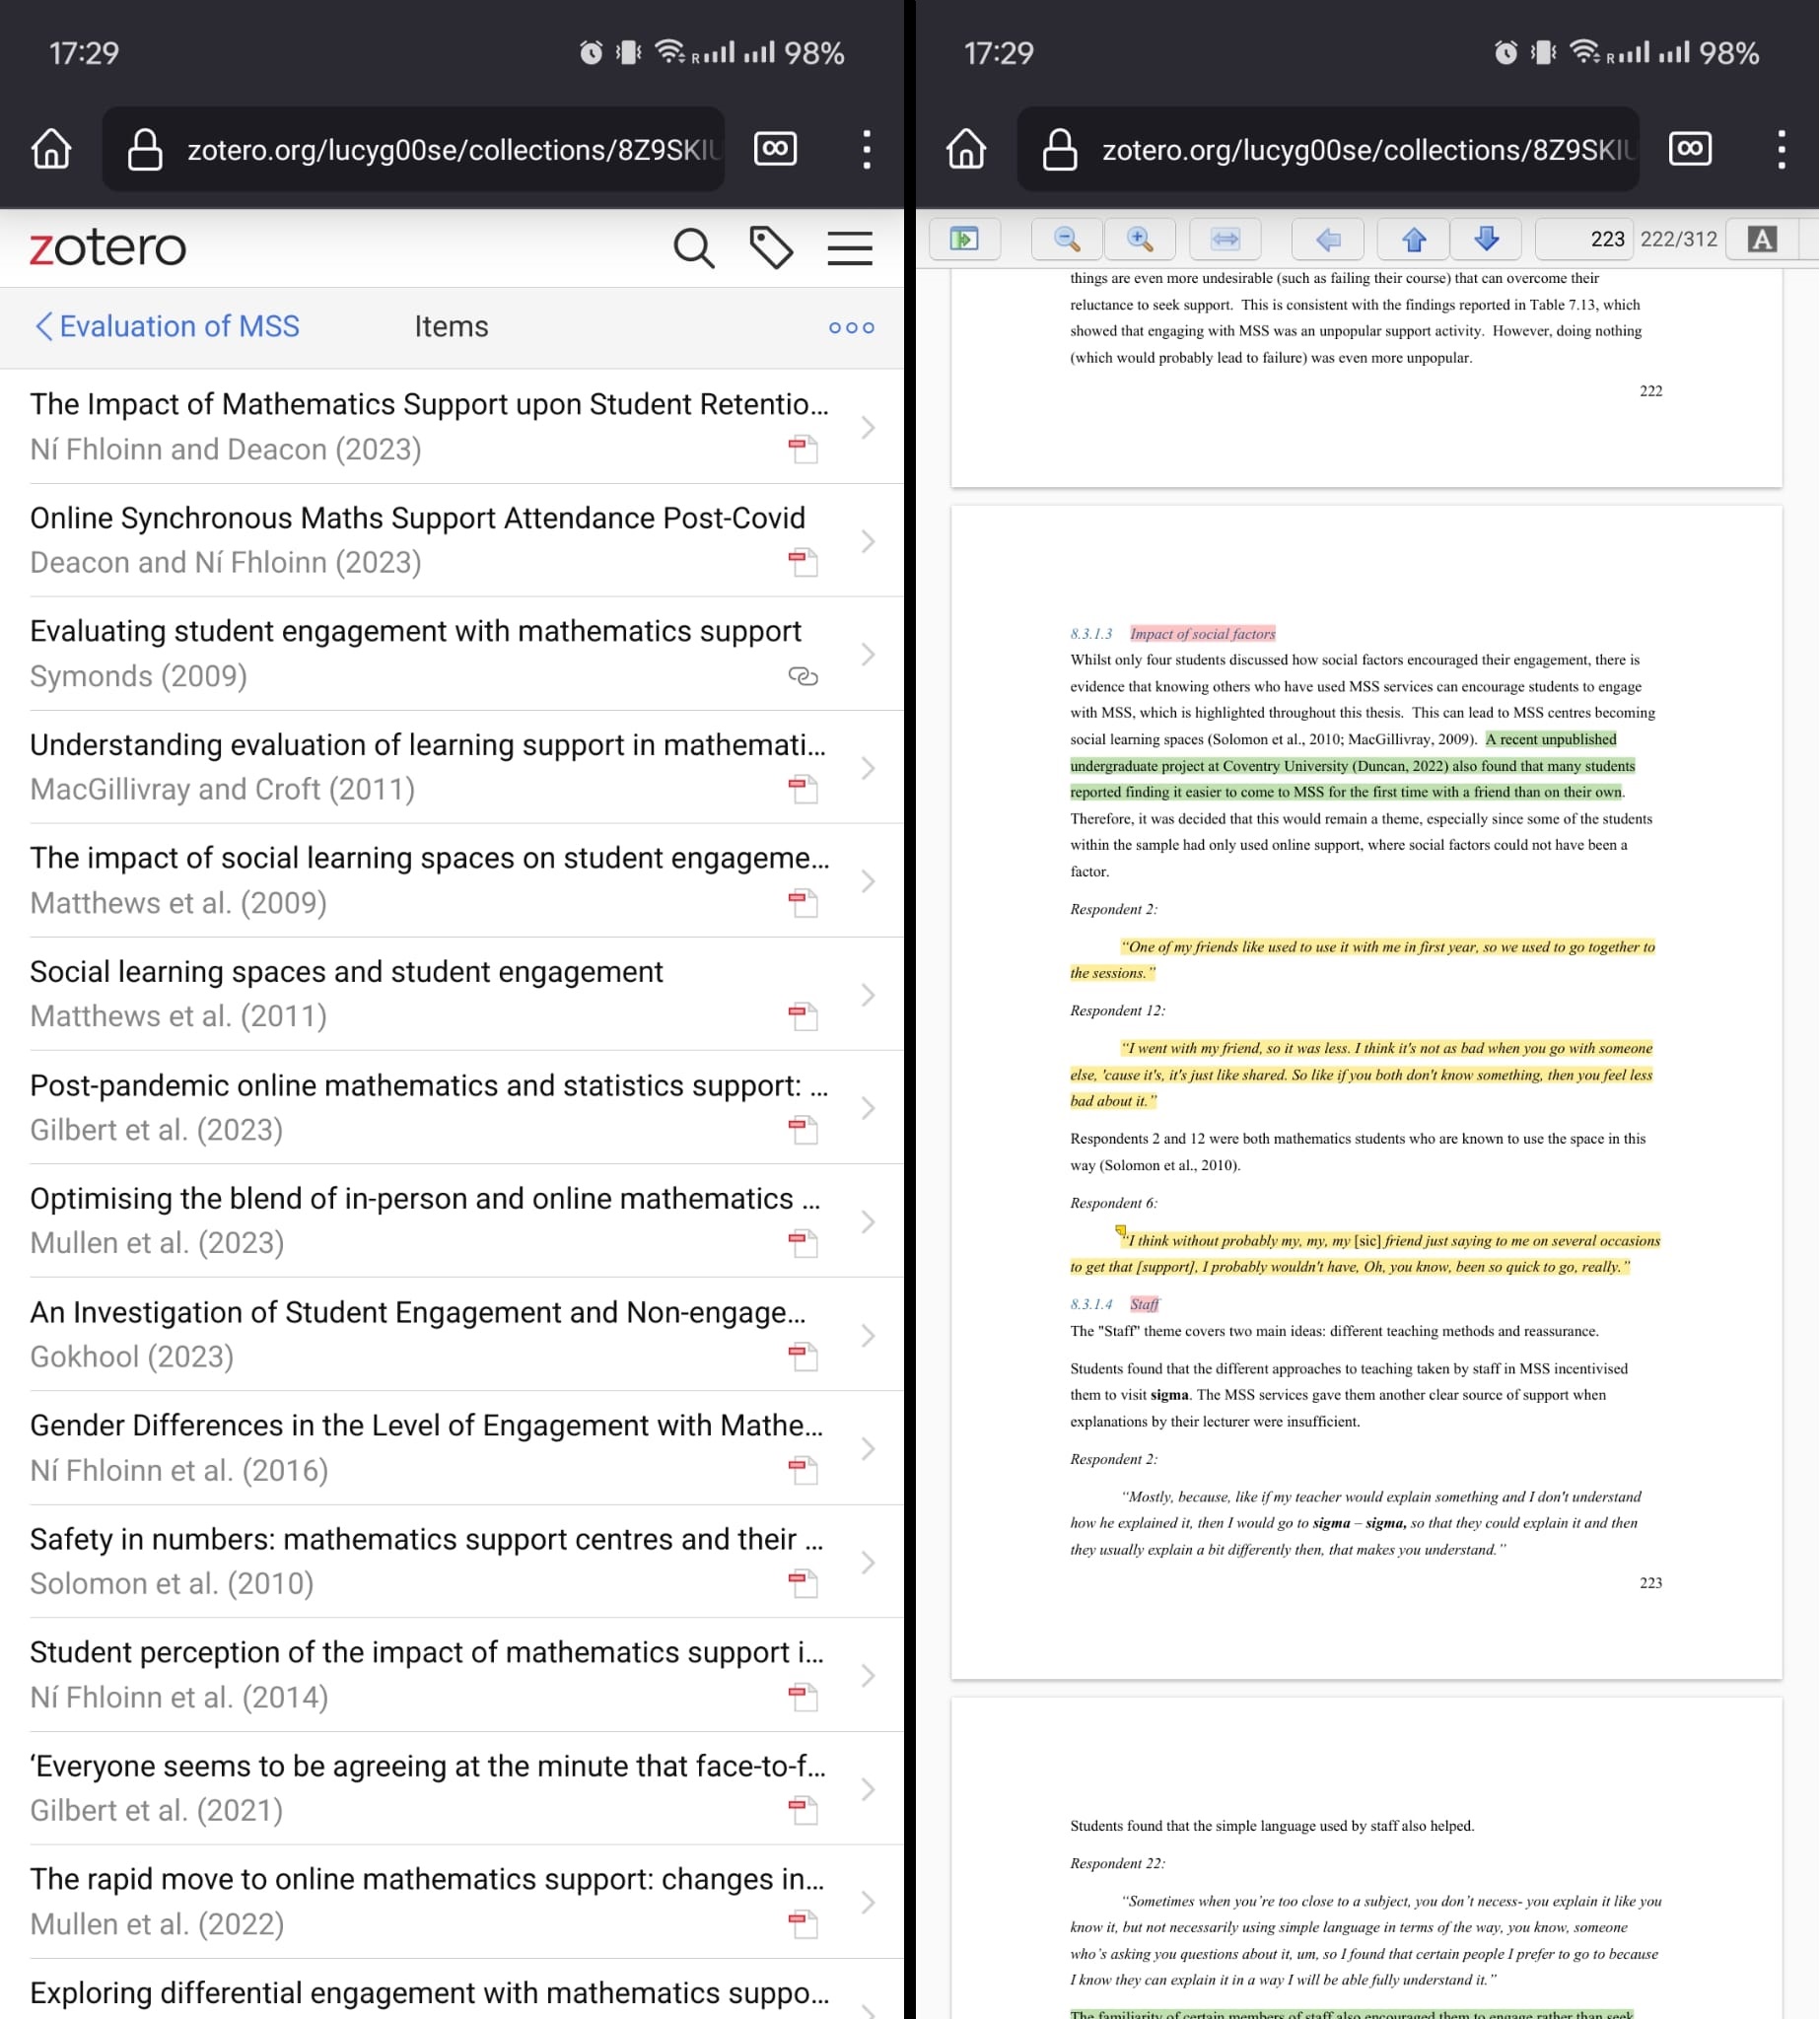Viewport: 1820px width, 2019px height.
Task: Expand chevron for Gilbert et al. (2023)
Action: pos(867,1108)
